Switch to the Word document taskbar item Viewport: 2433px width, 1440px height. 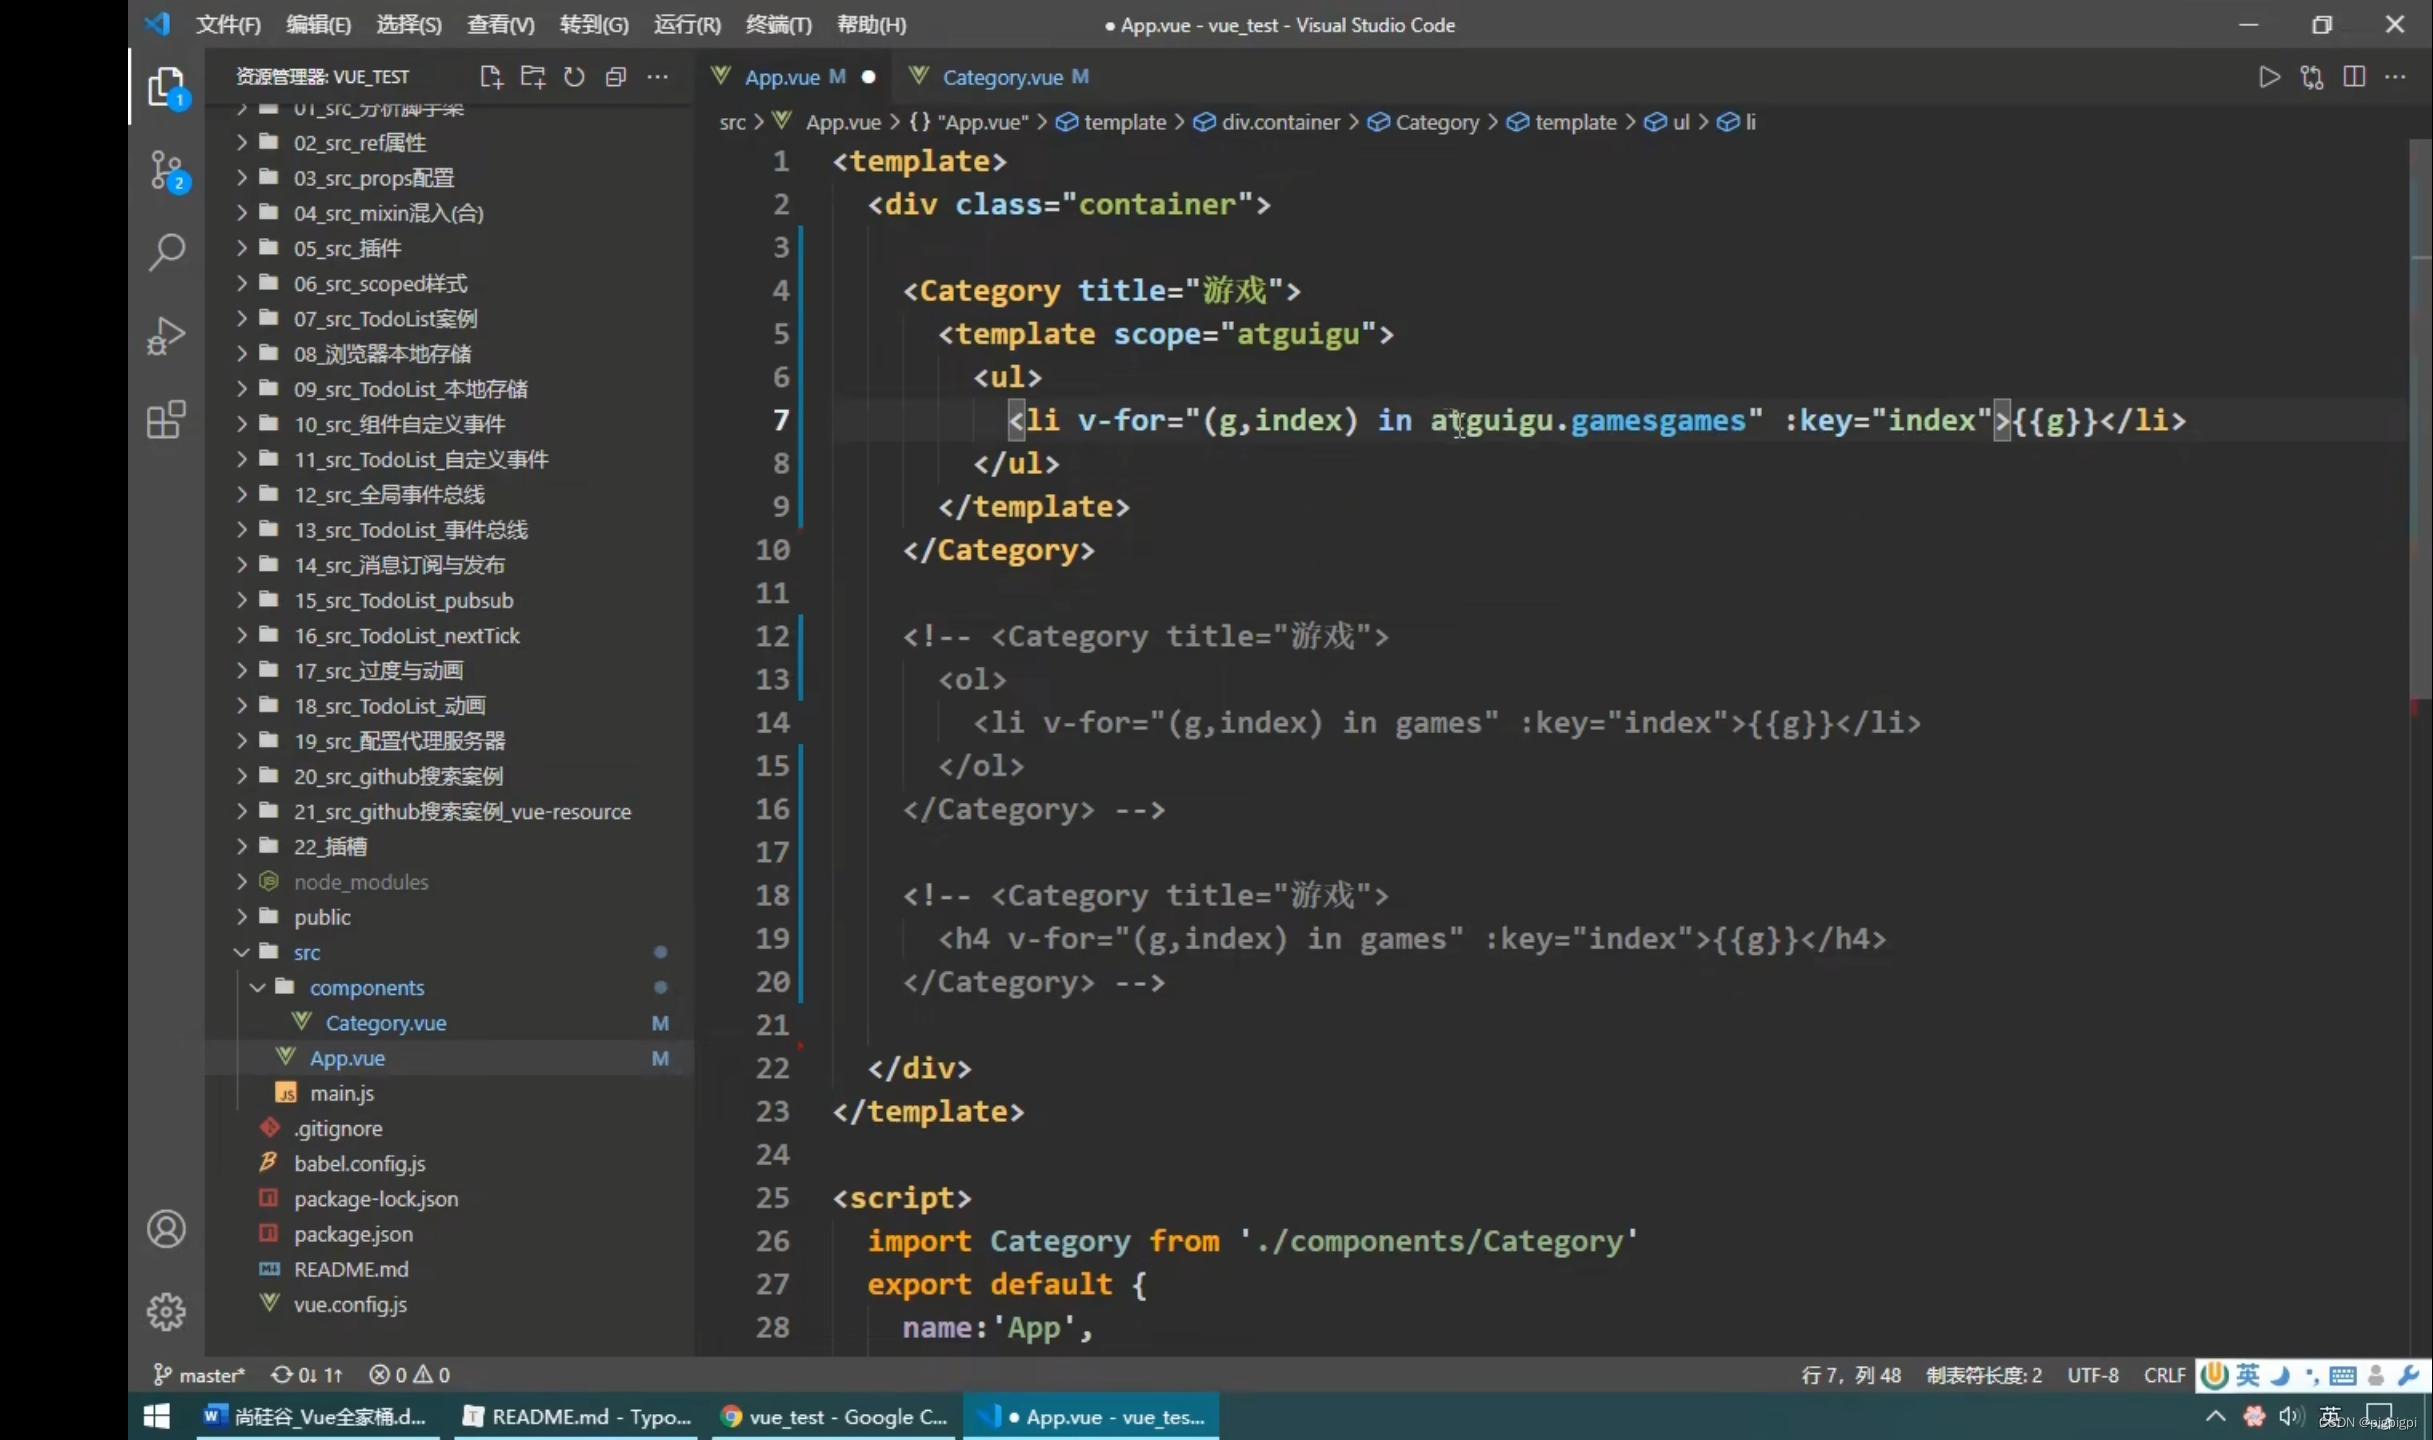pyautogui.click(x=316, y=1417)
